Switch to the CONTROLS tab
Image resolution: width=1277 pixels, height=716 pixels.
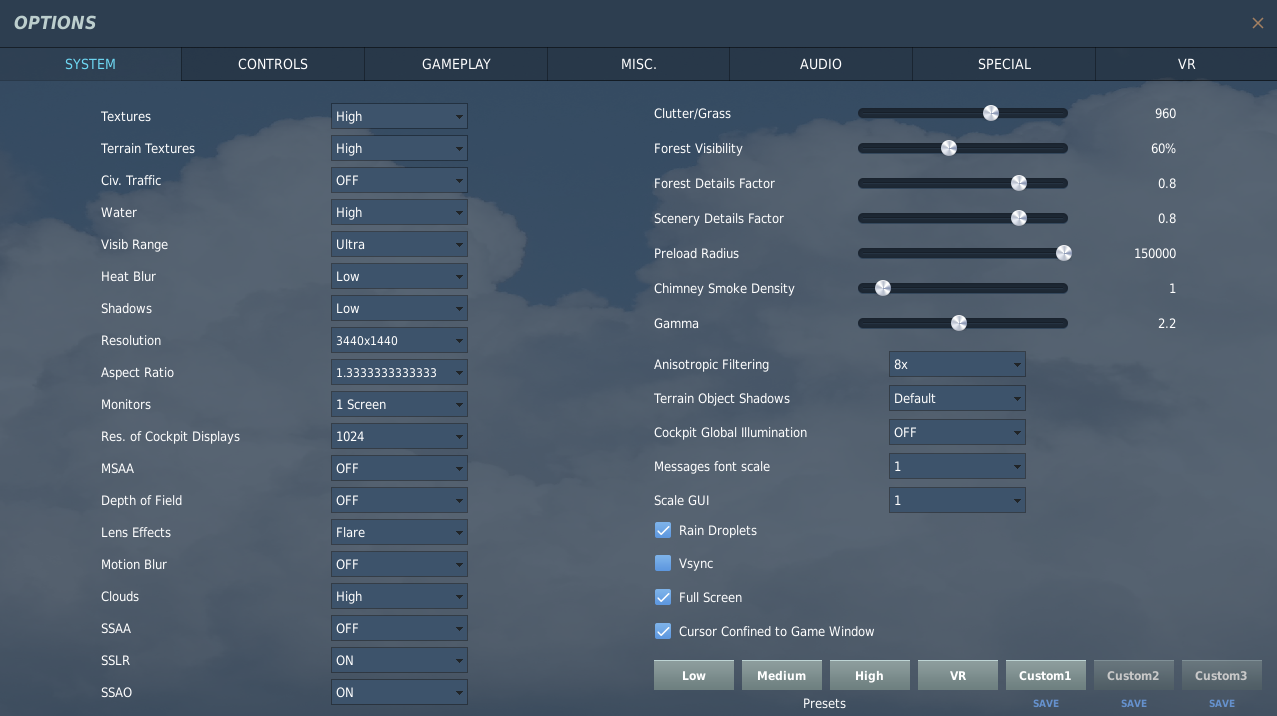273,64
